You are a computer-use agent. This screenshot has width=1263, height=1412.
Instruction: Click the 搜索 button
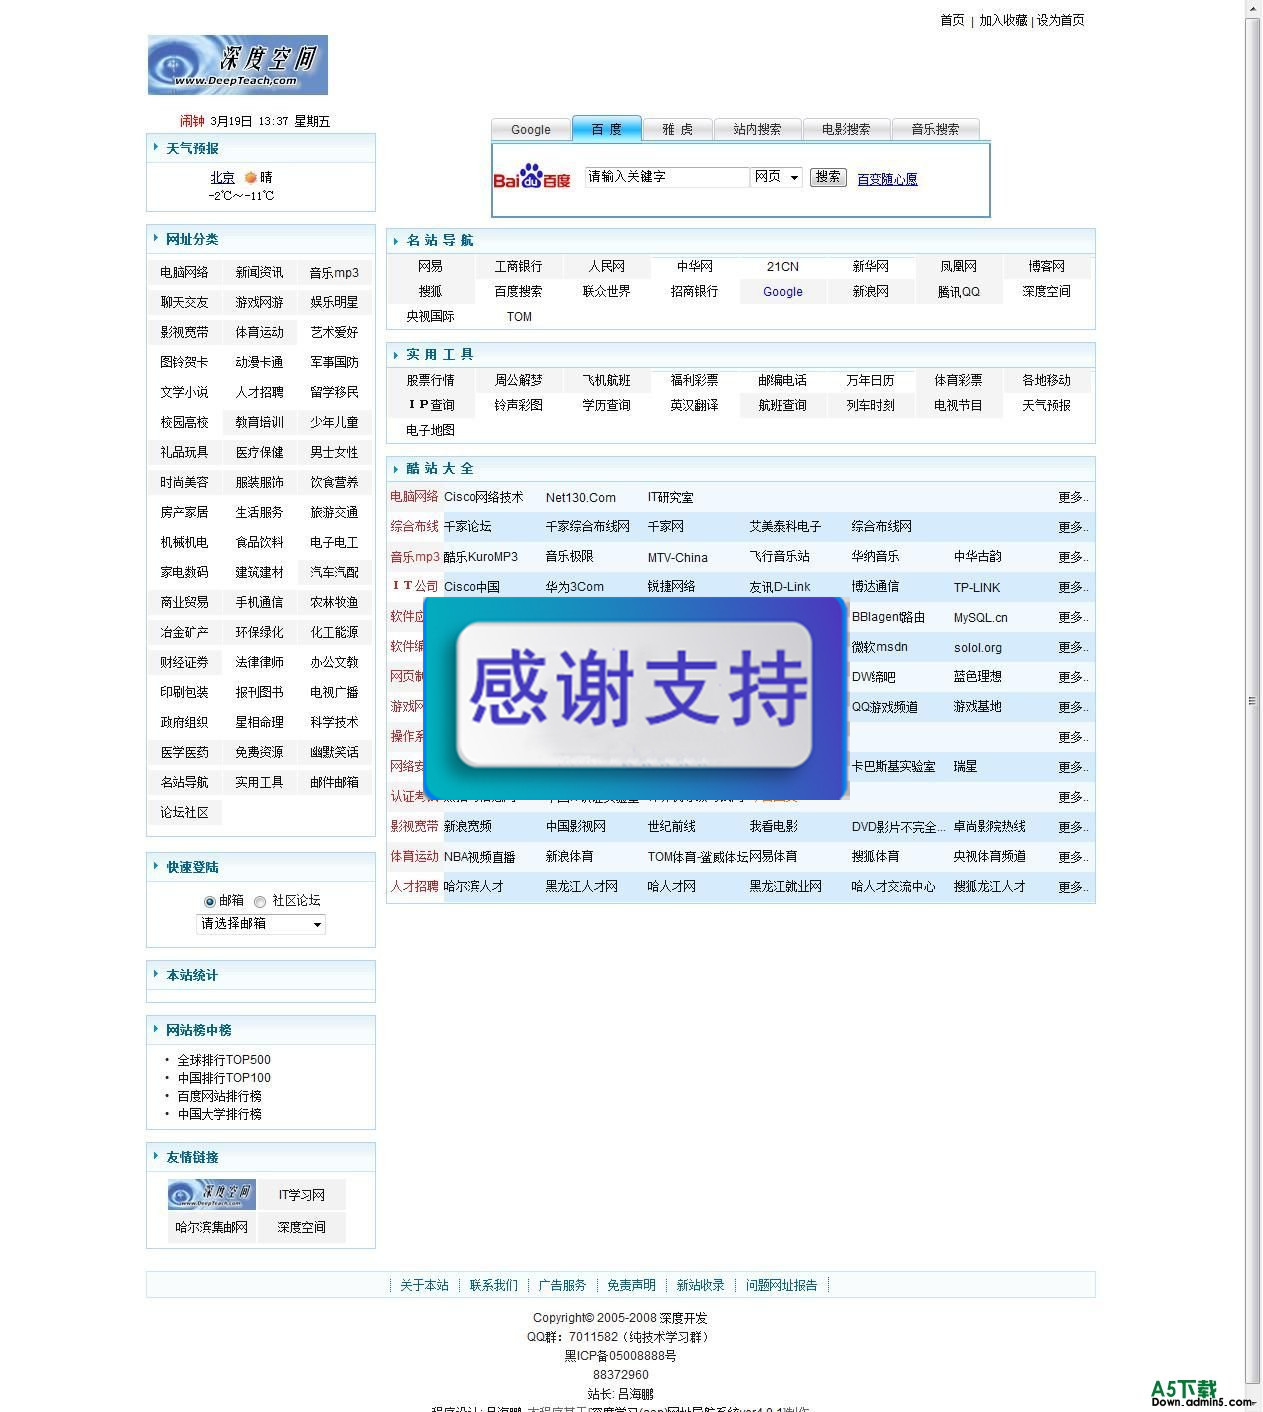tap(828, 177)
